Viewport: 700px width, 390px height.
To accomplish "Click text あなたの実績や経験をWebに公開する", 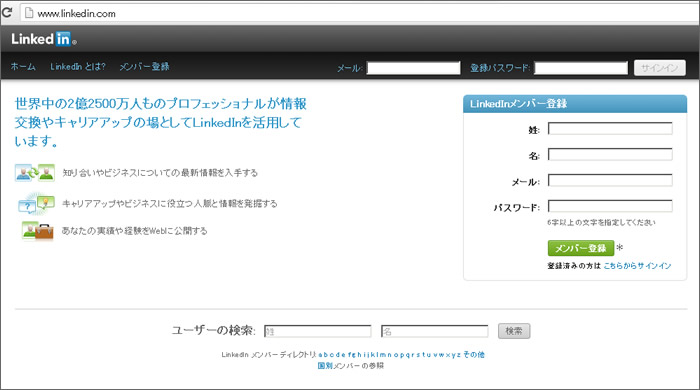I will click(134, 231).
